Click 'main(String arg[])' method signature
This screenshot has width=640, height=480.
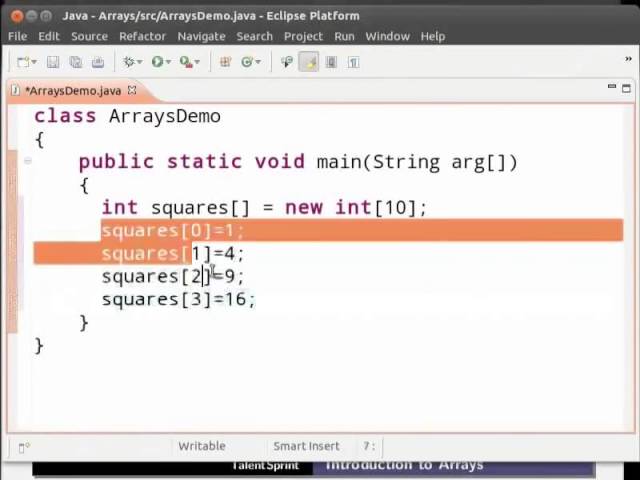(417, 162)
